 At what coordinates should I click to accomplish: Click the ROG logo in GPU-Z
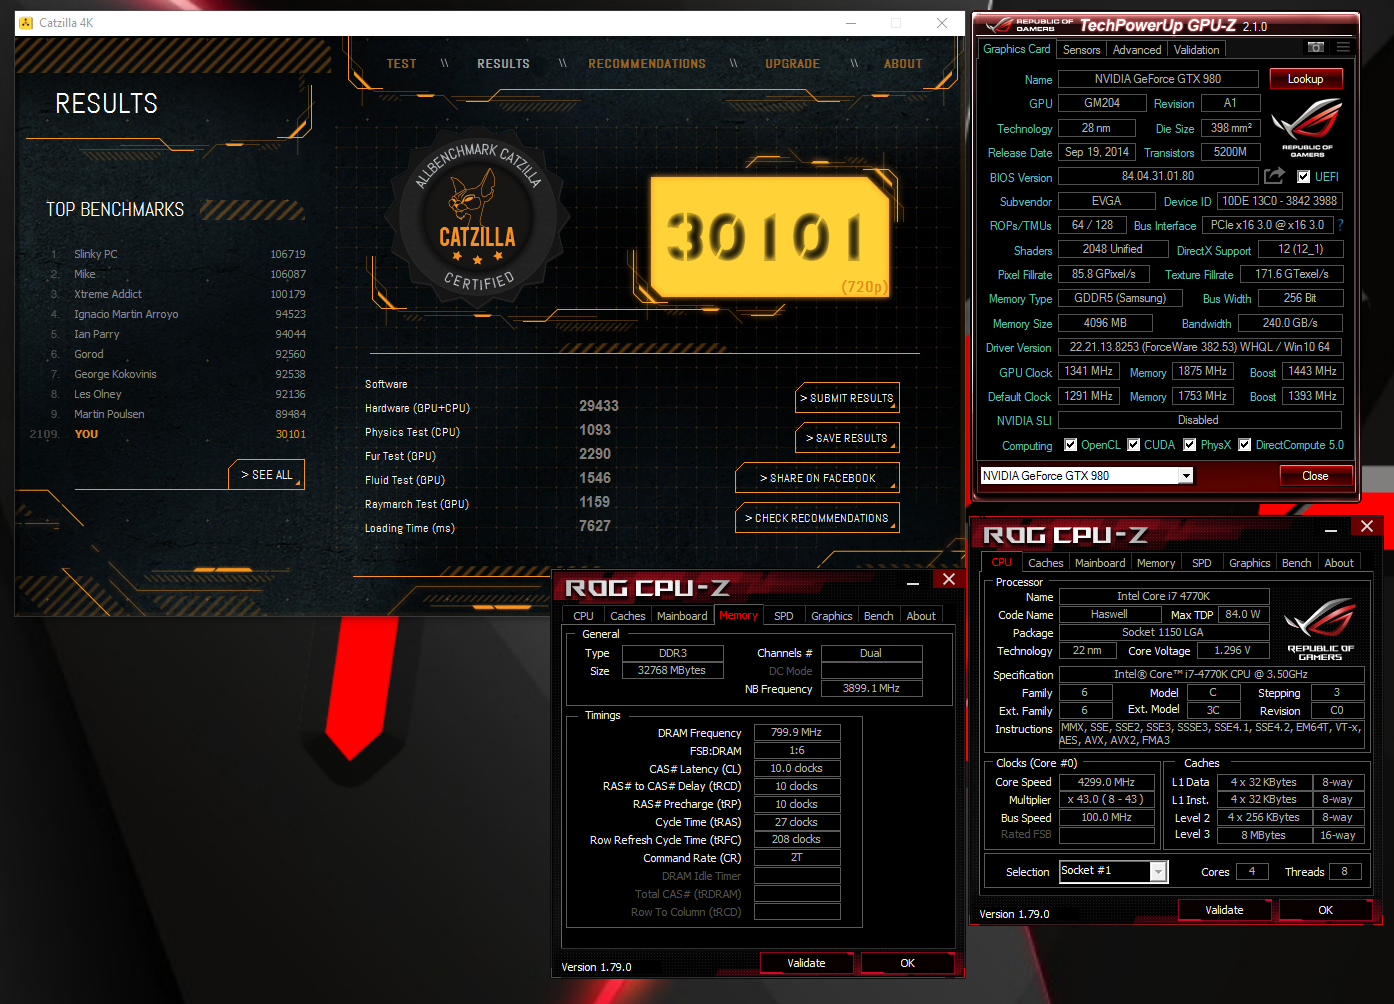pos(1307,129)
